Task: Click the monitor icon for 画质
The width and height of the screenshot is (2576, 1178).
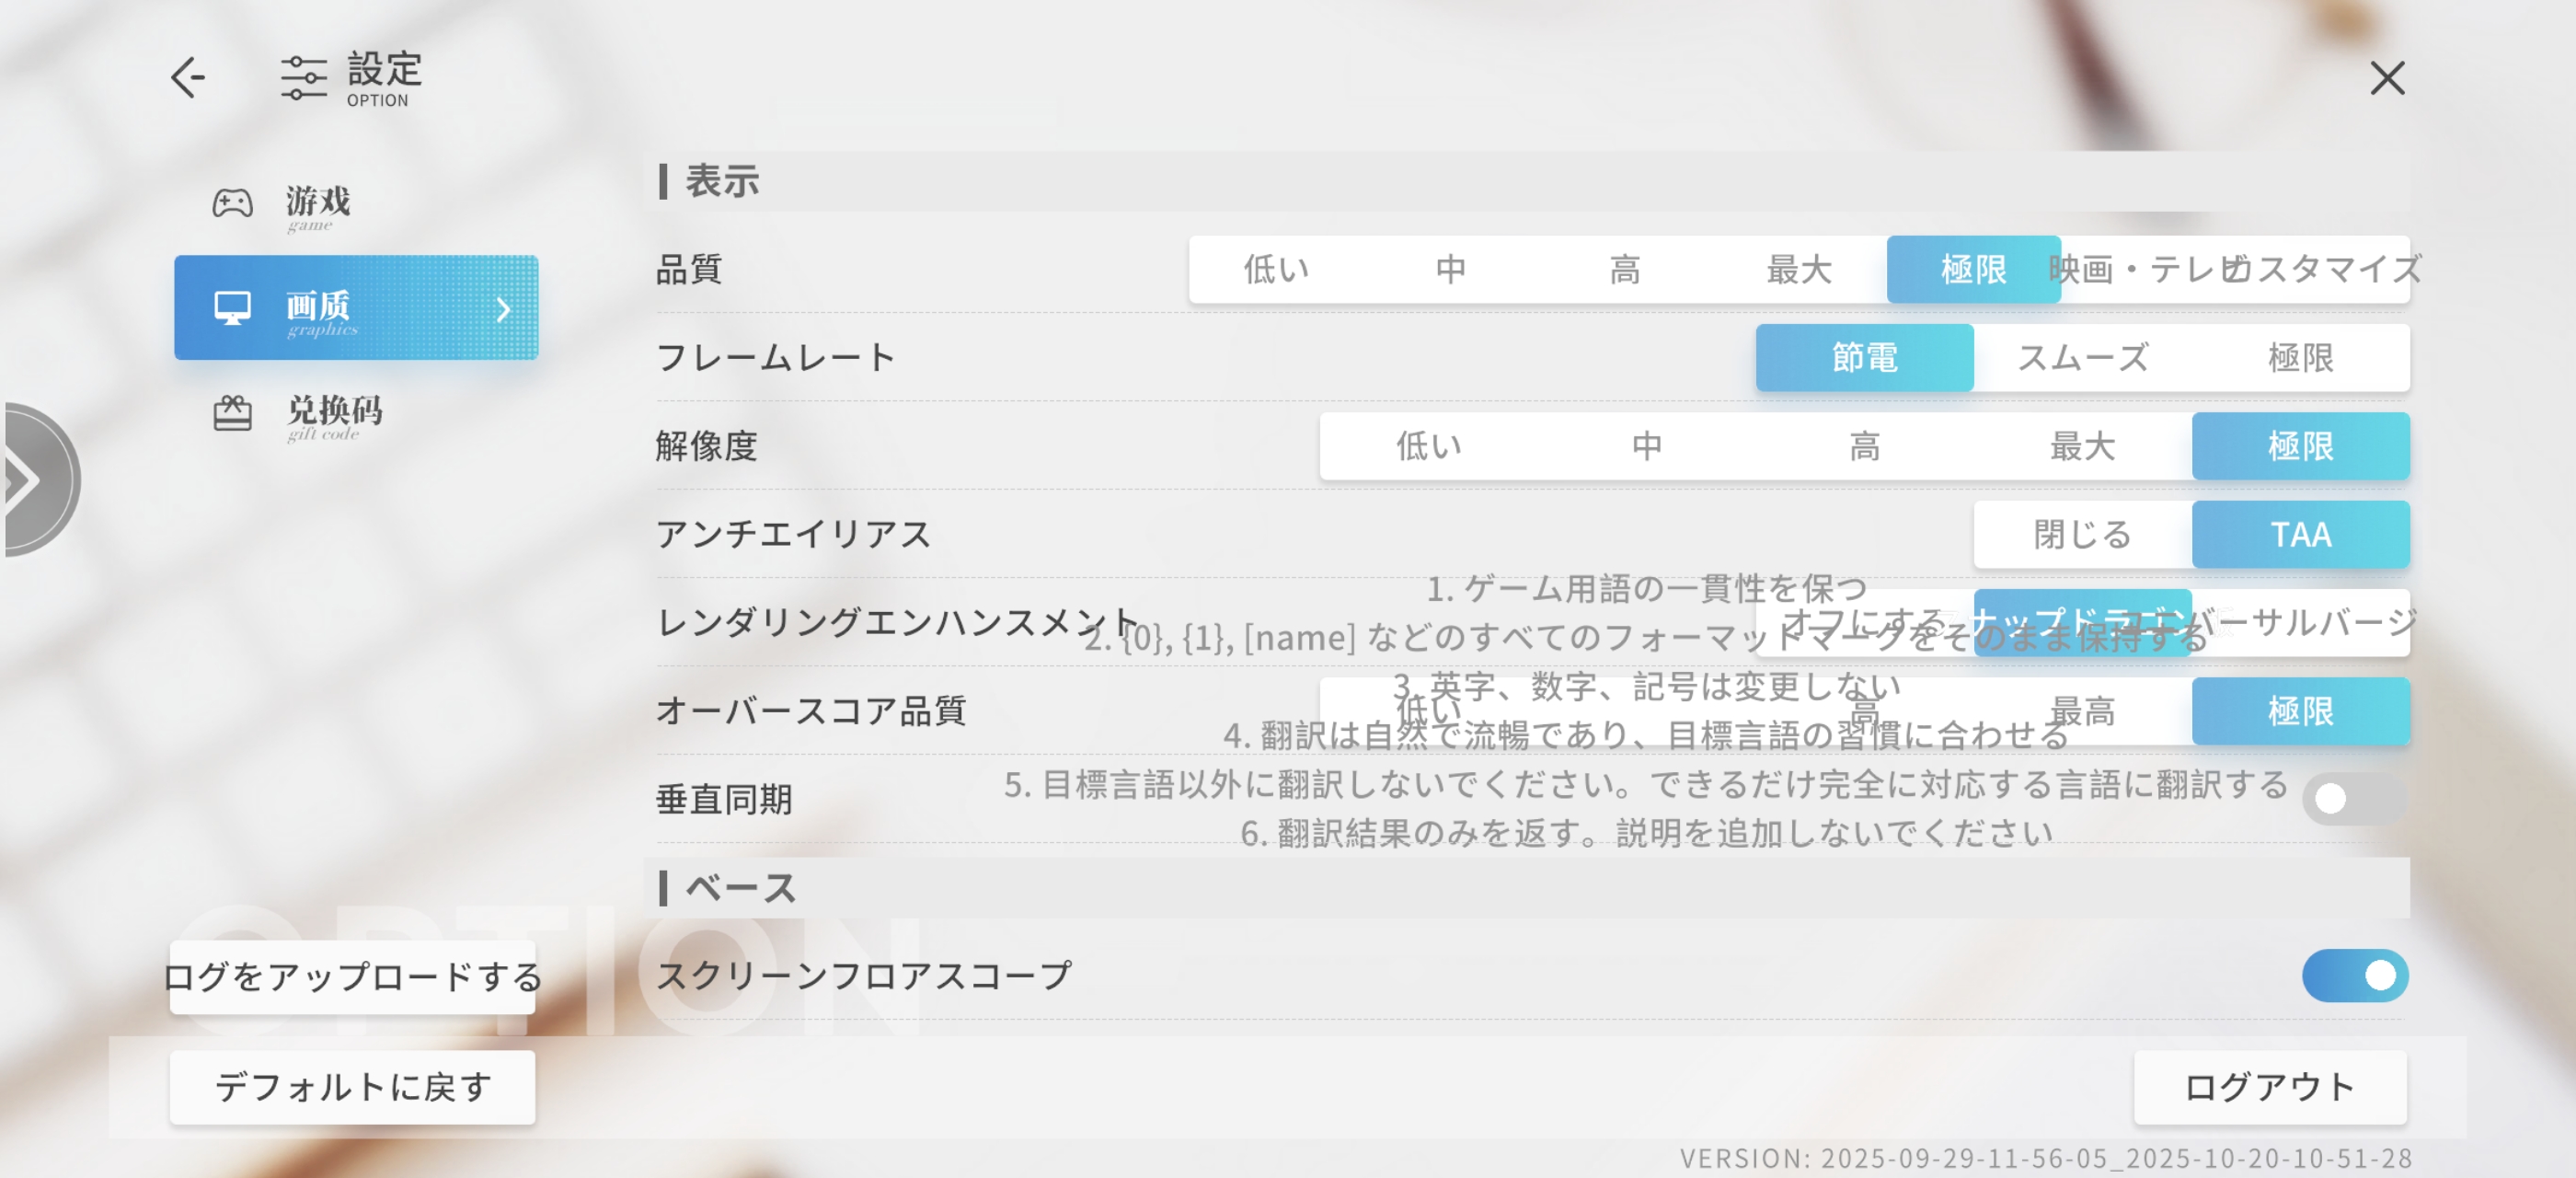Action: [232, 307]
